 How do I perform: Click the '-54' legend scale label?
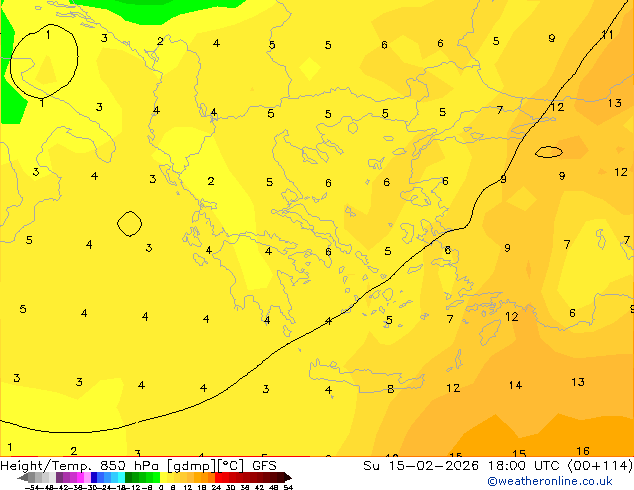(32, 487)
